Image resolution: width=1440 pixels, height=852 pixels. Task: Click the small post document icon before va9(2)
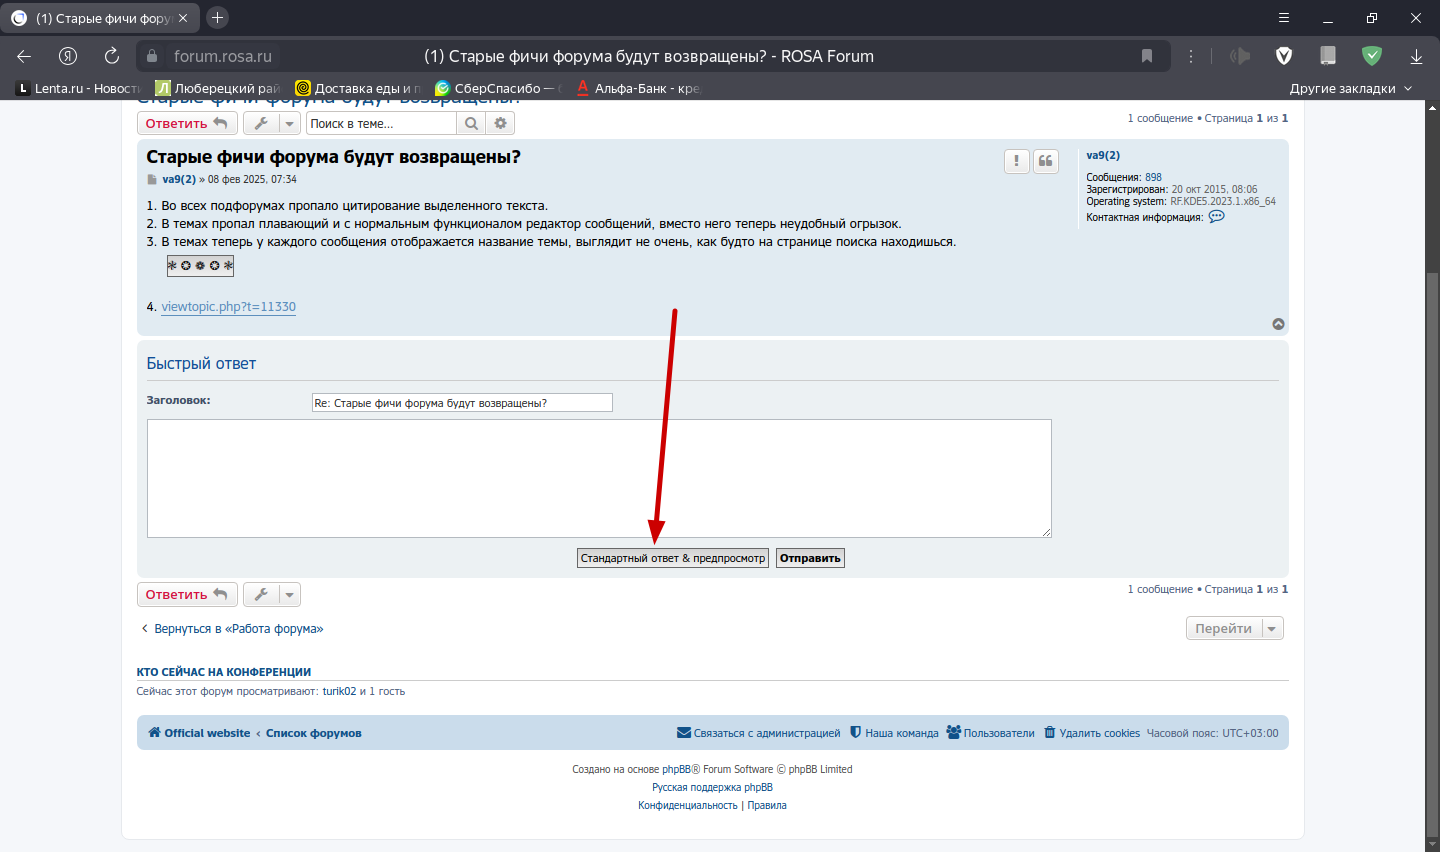coord(152,180)
